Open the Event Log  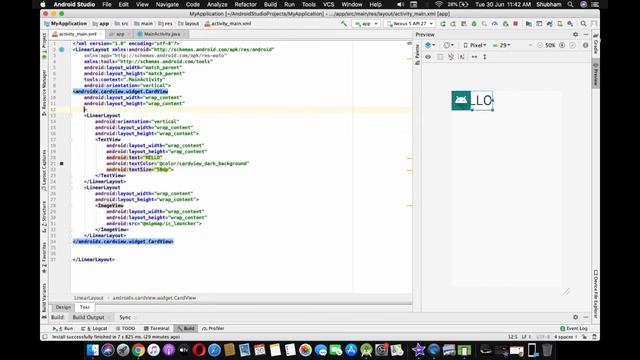(x=574, y=328)
